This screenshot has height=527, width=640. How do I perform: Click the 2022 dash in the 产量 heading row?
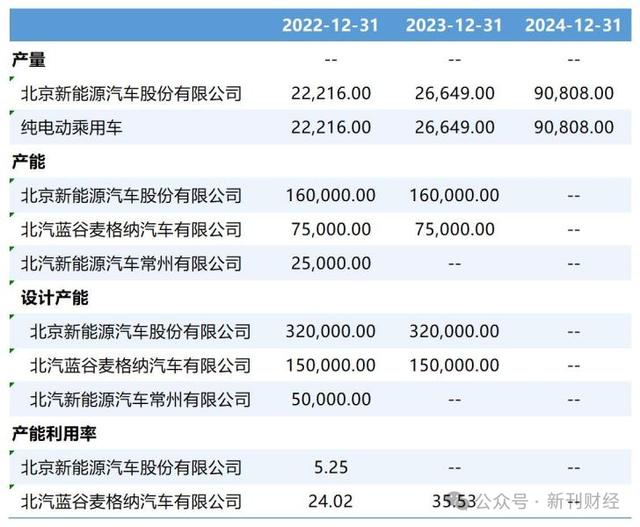click(x=331, y=60)
